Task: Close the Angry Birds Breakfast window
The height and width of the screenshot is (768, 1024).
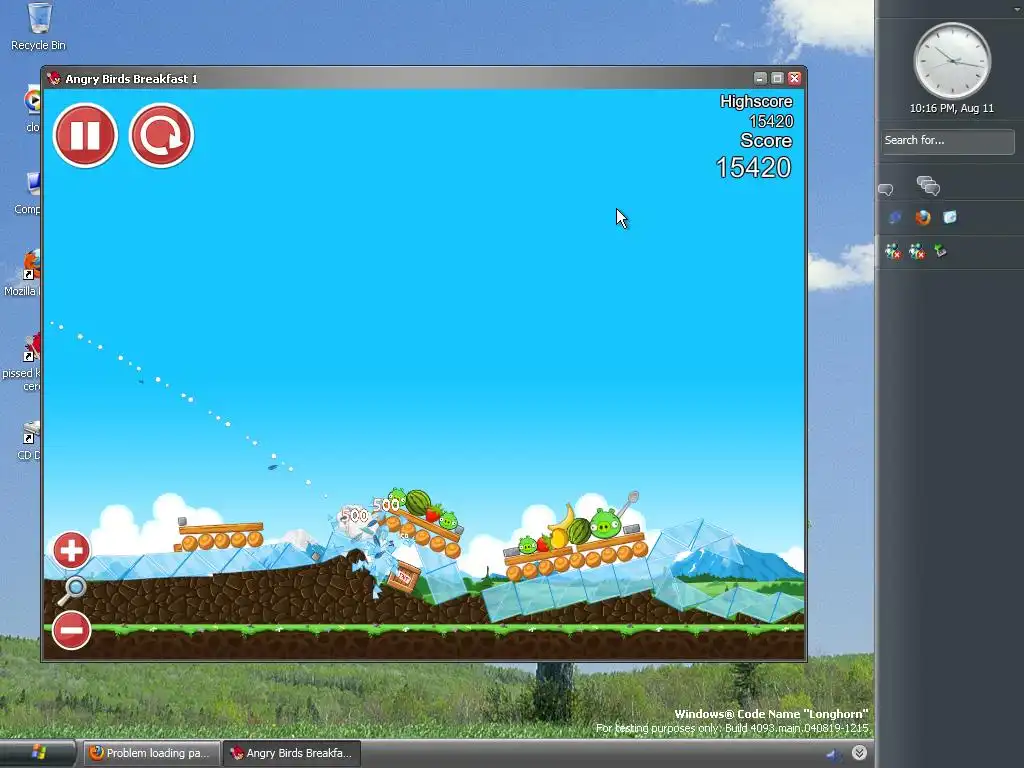Action: [794, 78]
